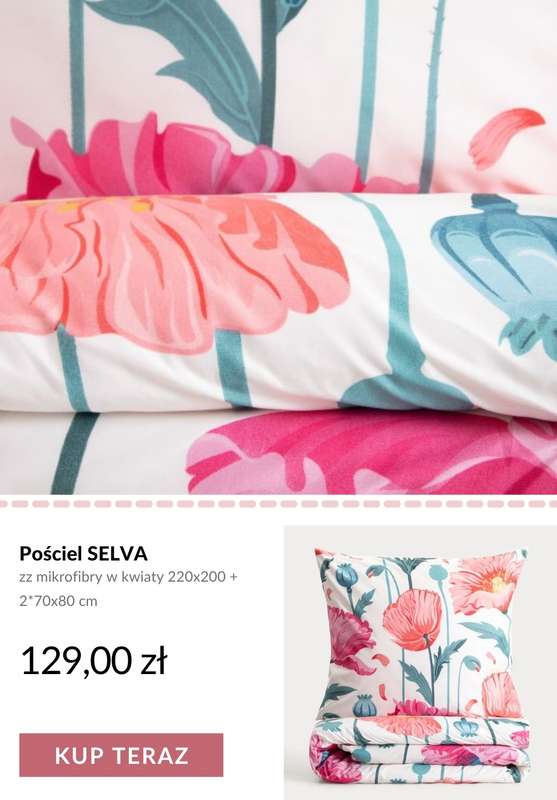Viewport: 557px width, 800px height.
Task: Open the SELVA bedding product thumbnail
Action: pyautogui.click(x=420, y=663)
